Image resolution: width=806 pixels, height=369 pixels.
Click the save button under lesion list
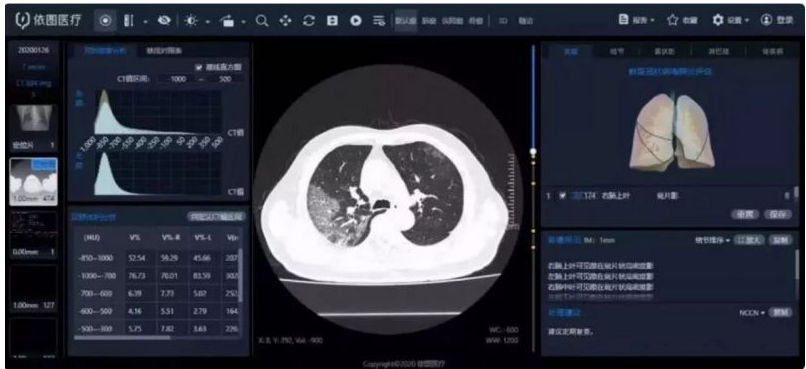pos(778,215)
